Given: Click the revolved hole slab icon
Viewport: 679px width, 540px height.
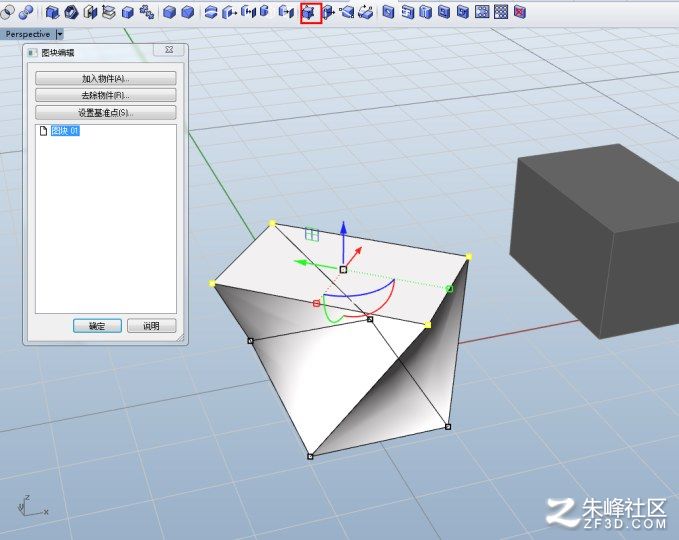Looking at the screenshot, I should click(x=426, y=13).
